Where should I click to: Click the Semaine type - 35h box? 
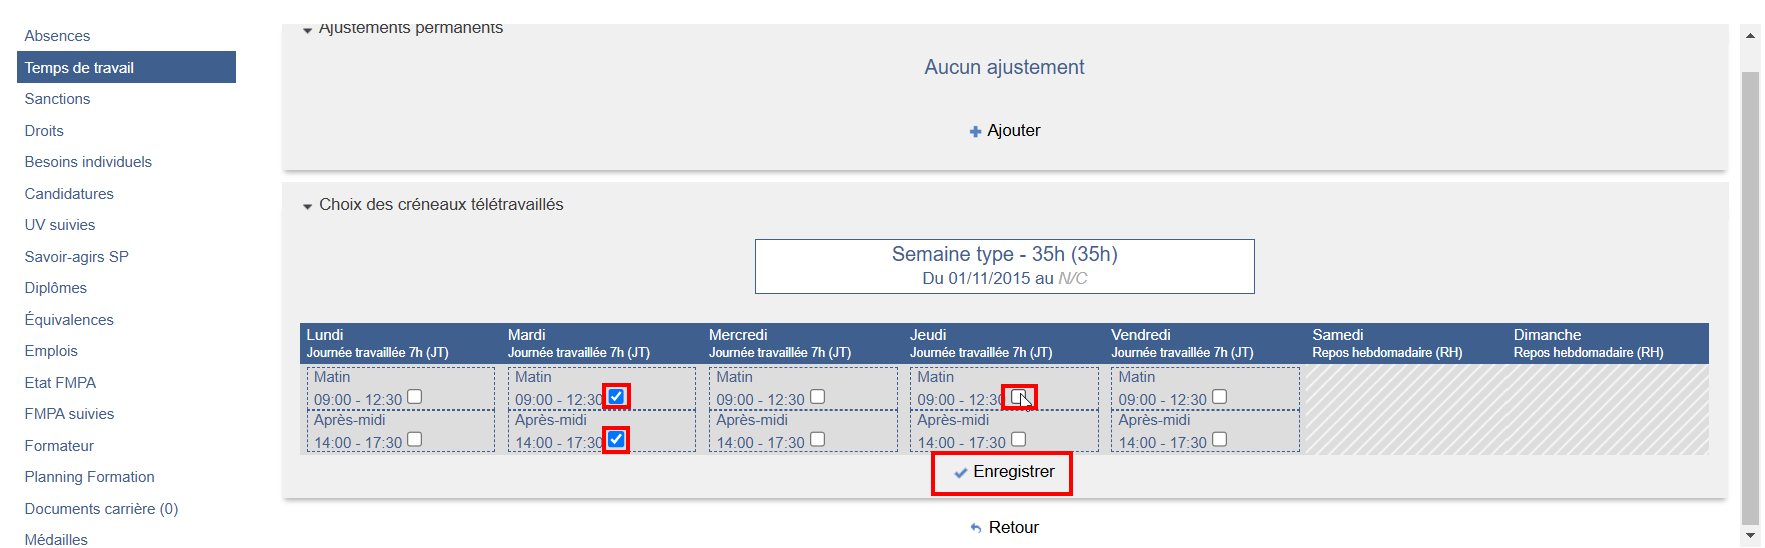(1004, 266)
